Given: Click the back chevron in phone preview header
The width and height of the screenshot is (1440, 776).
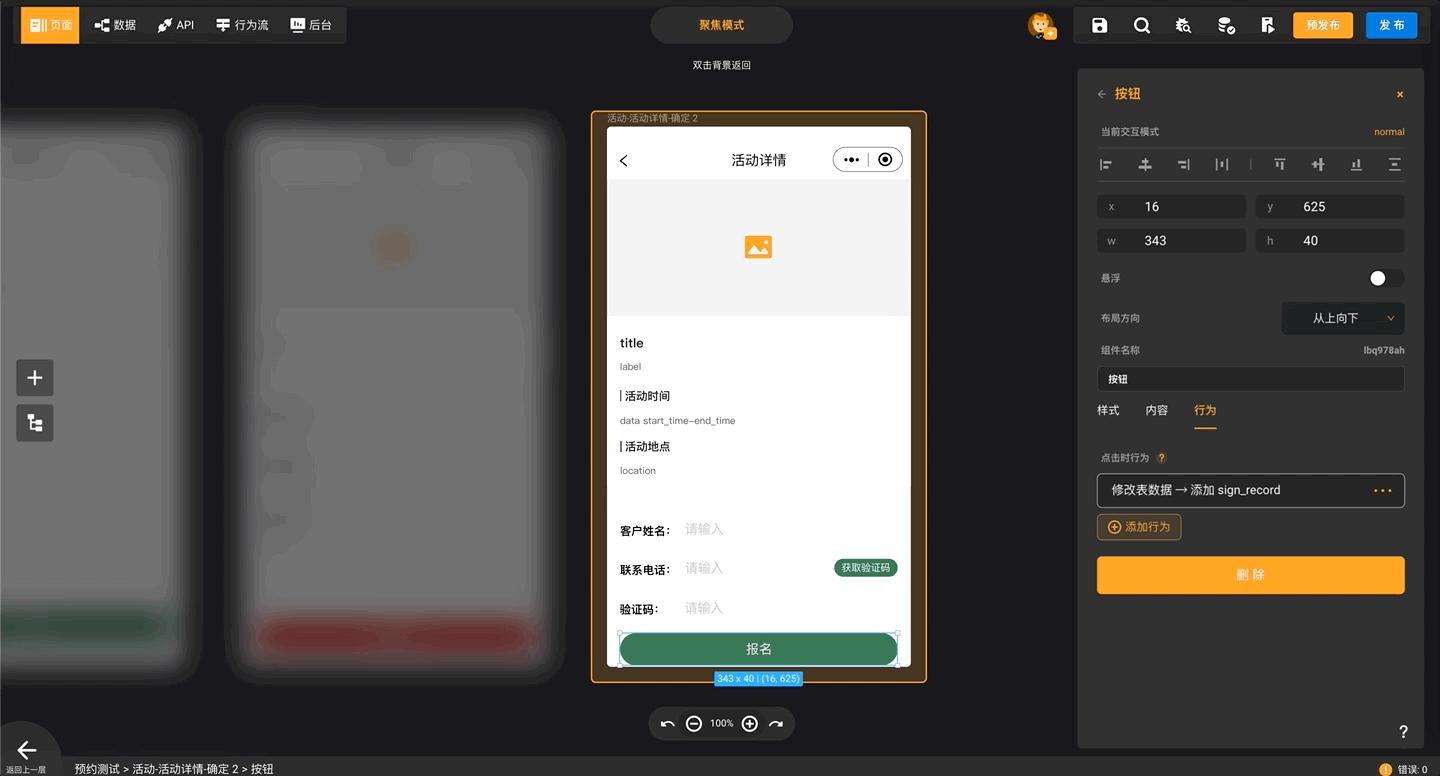Looking at the screenshot, I should click(624, 161).
